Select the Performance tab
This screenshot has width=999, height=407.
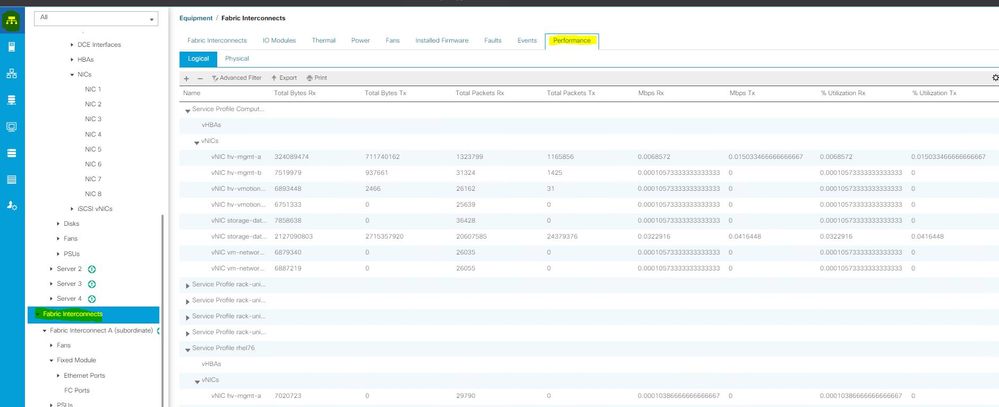(x=571, y=41)
